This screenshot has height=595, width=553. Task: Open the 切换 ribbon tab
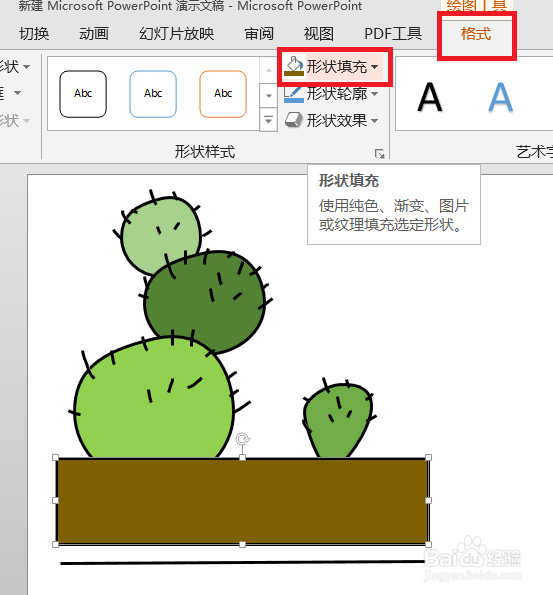34,34
